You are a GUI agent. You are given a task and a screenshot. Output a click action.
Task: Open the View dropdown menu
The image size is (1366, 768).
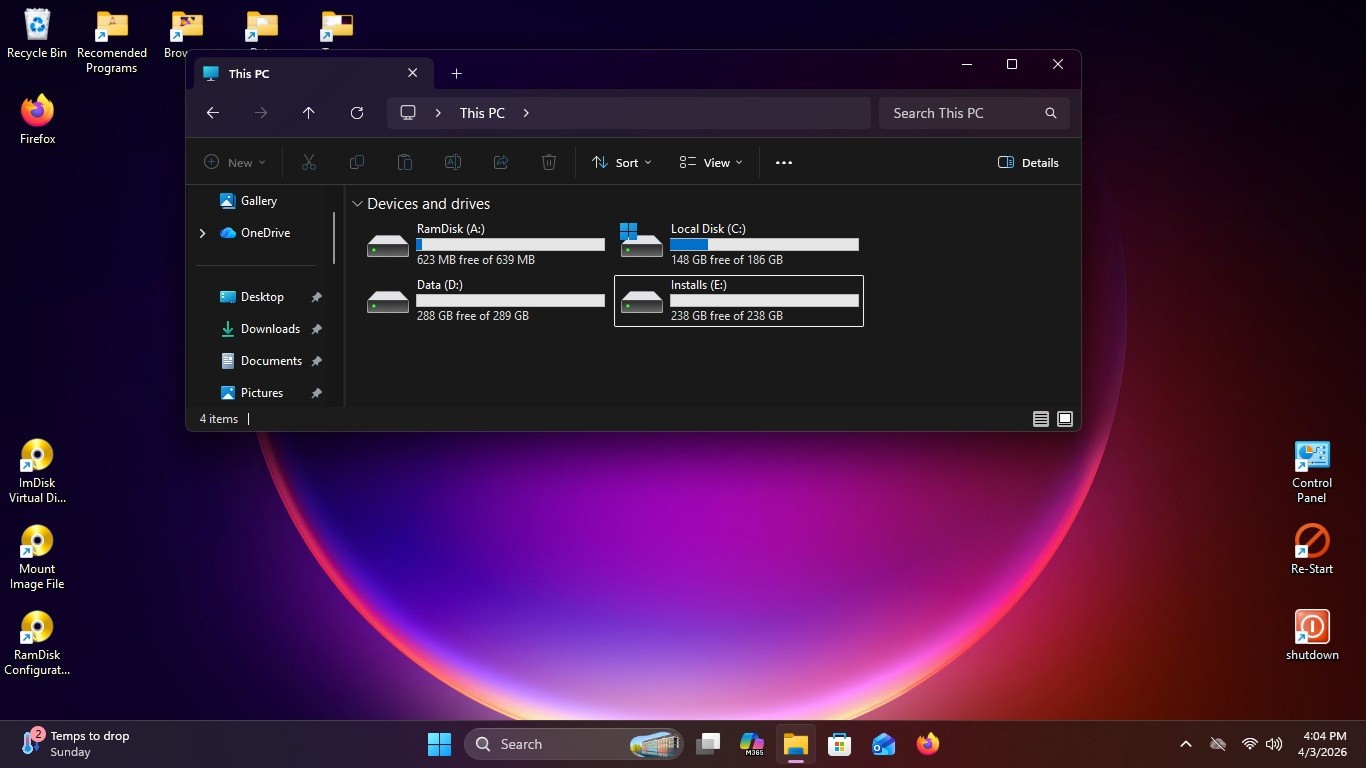[711, 163]
